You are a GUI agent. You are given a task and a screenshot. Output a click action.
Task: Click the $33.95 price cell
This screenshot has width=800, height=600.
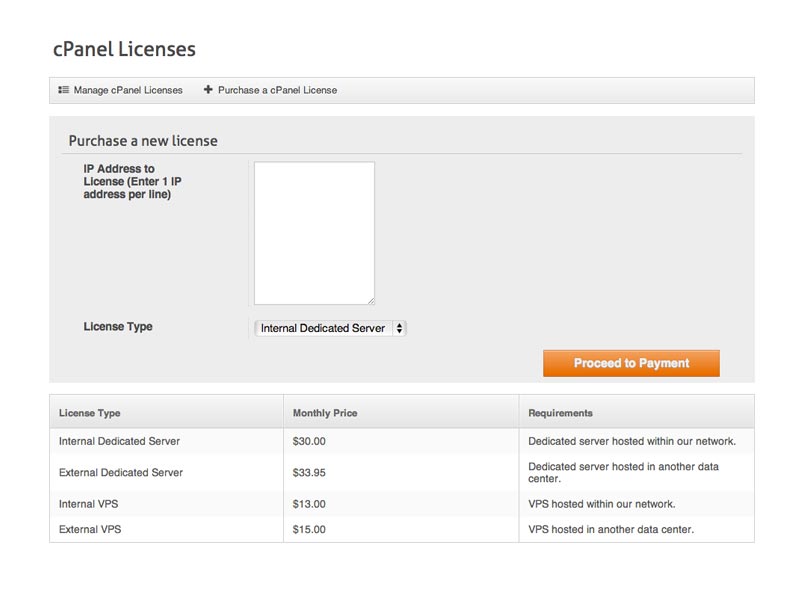pos(401,472)
